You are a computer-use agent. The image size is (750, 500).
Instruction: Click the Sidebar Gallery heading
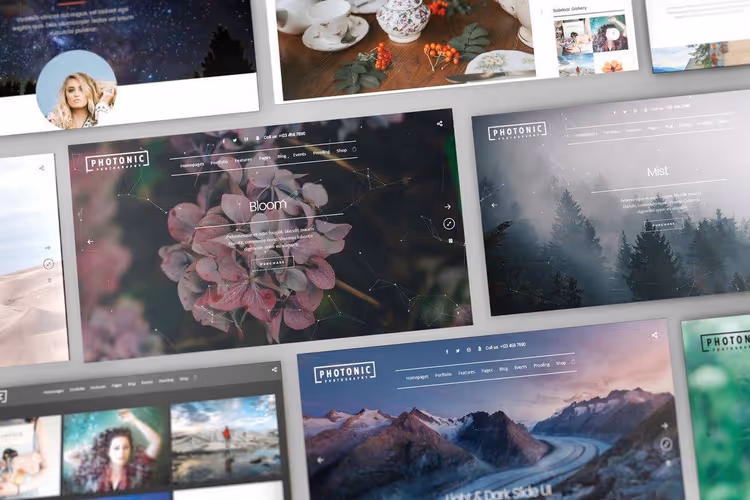pyautogui.click(x=570, y=9)
